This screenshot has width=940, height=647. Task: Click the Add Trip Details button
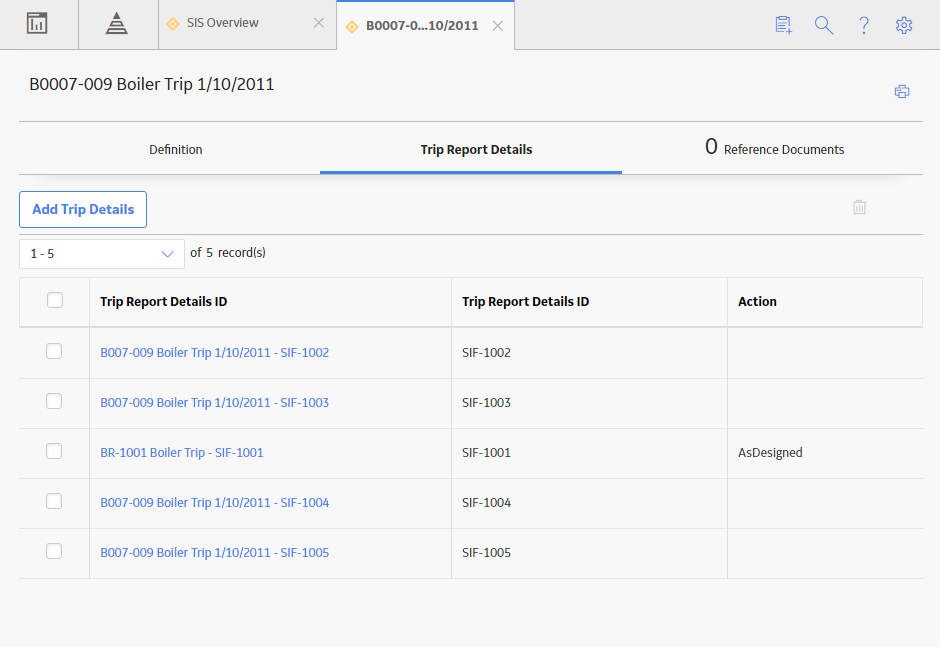coord(83,209)
